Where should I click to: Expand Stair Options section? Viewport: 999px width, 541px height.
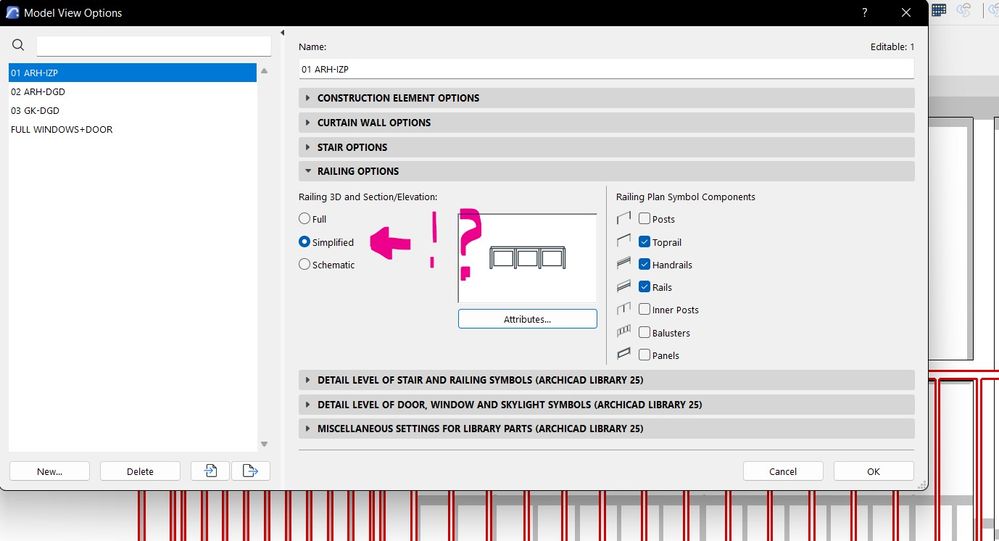(606, 147)
